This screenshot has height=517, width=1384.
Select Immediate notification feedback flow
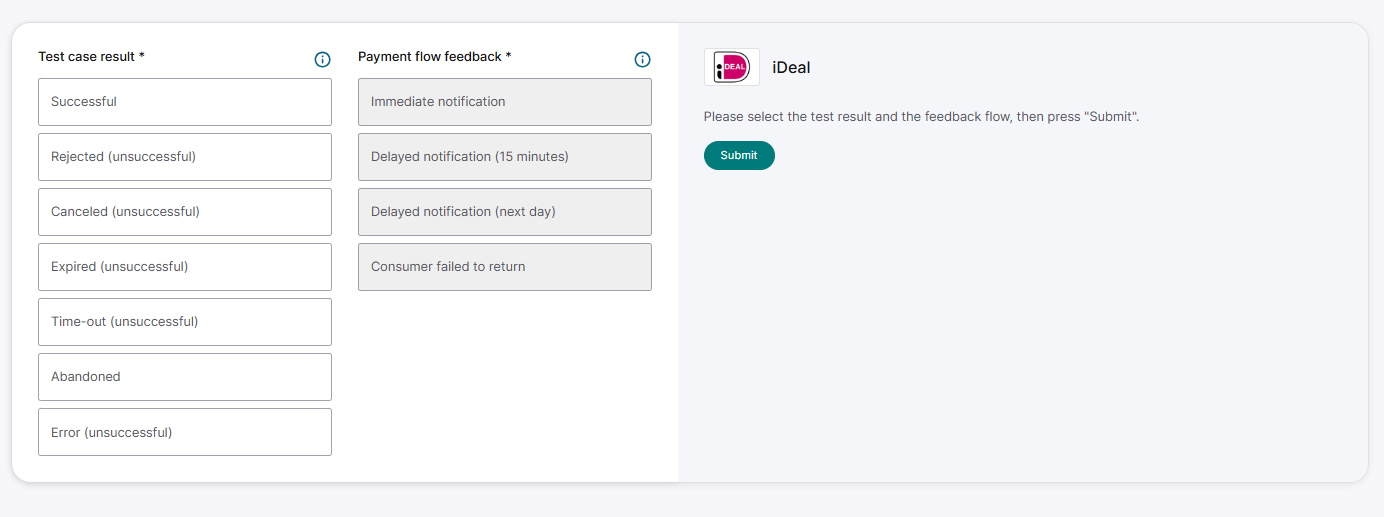505,102
